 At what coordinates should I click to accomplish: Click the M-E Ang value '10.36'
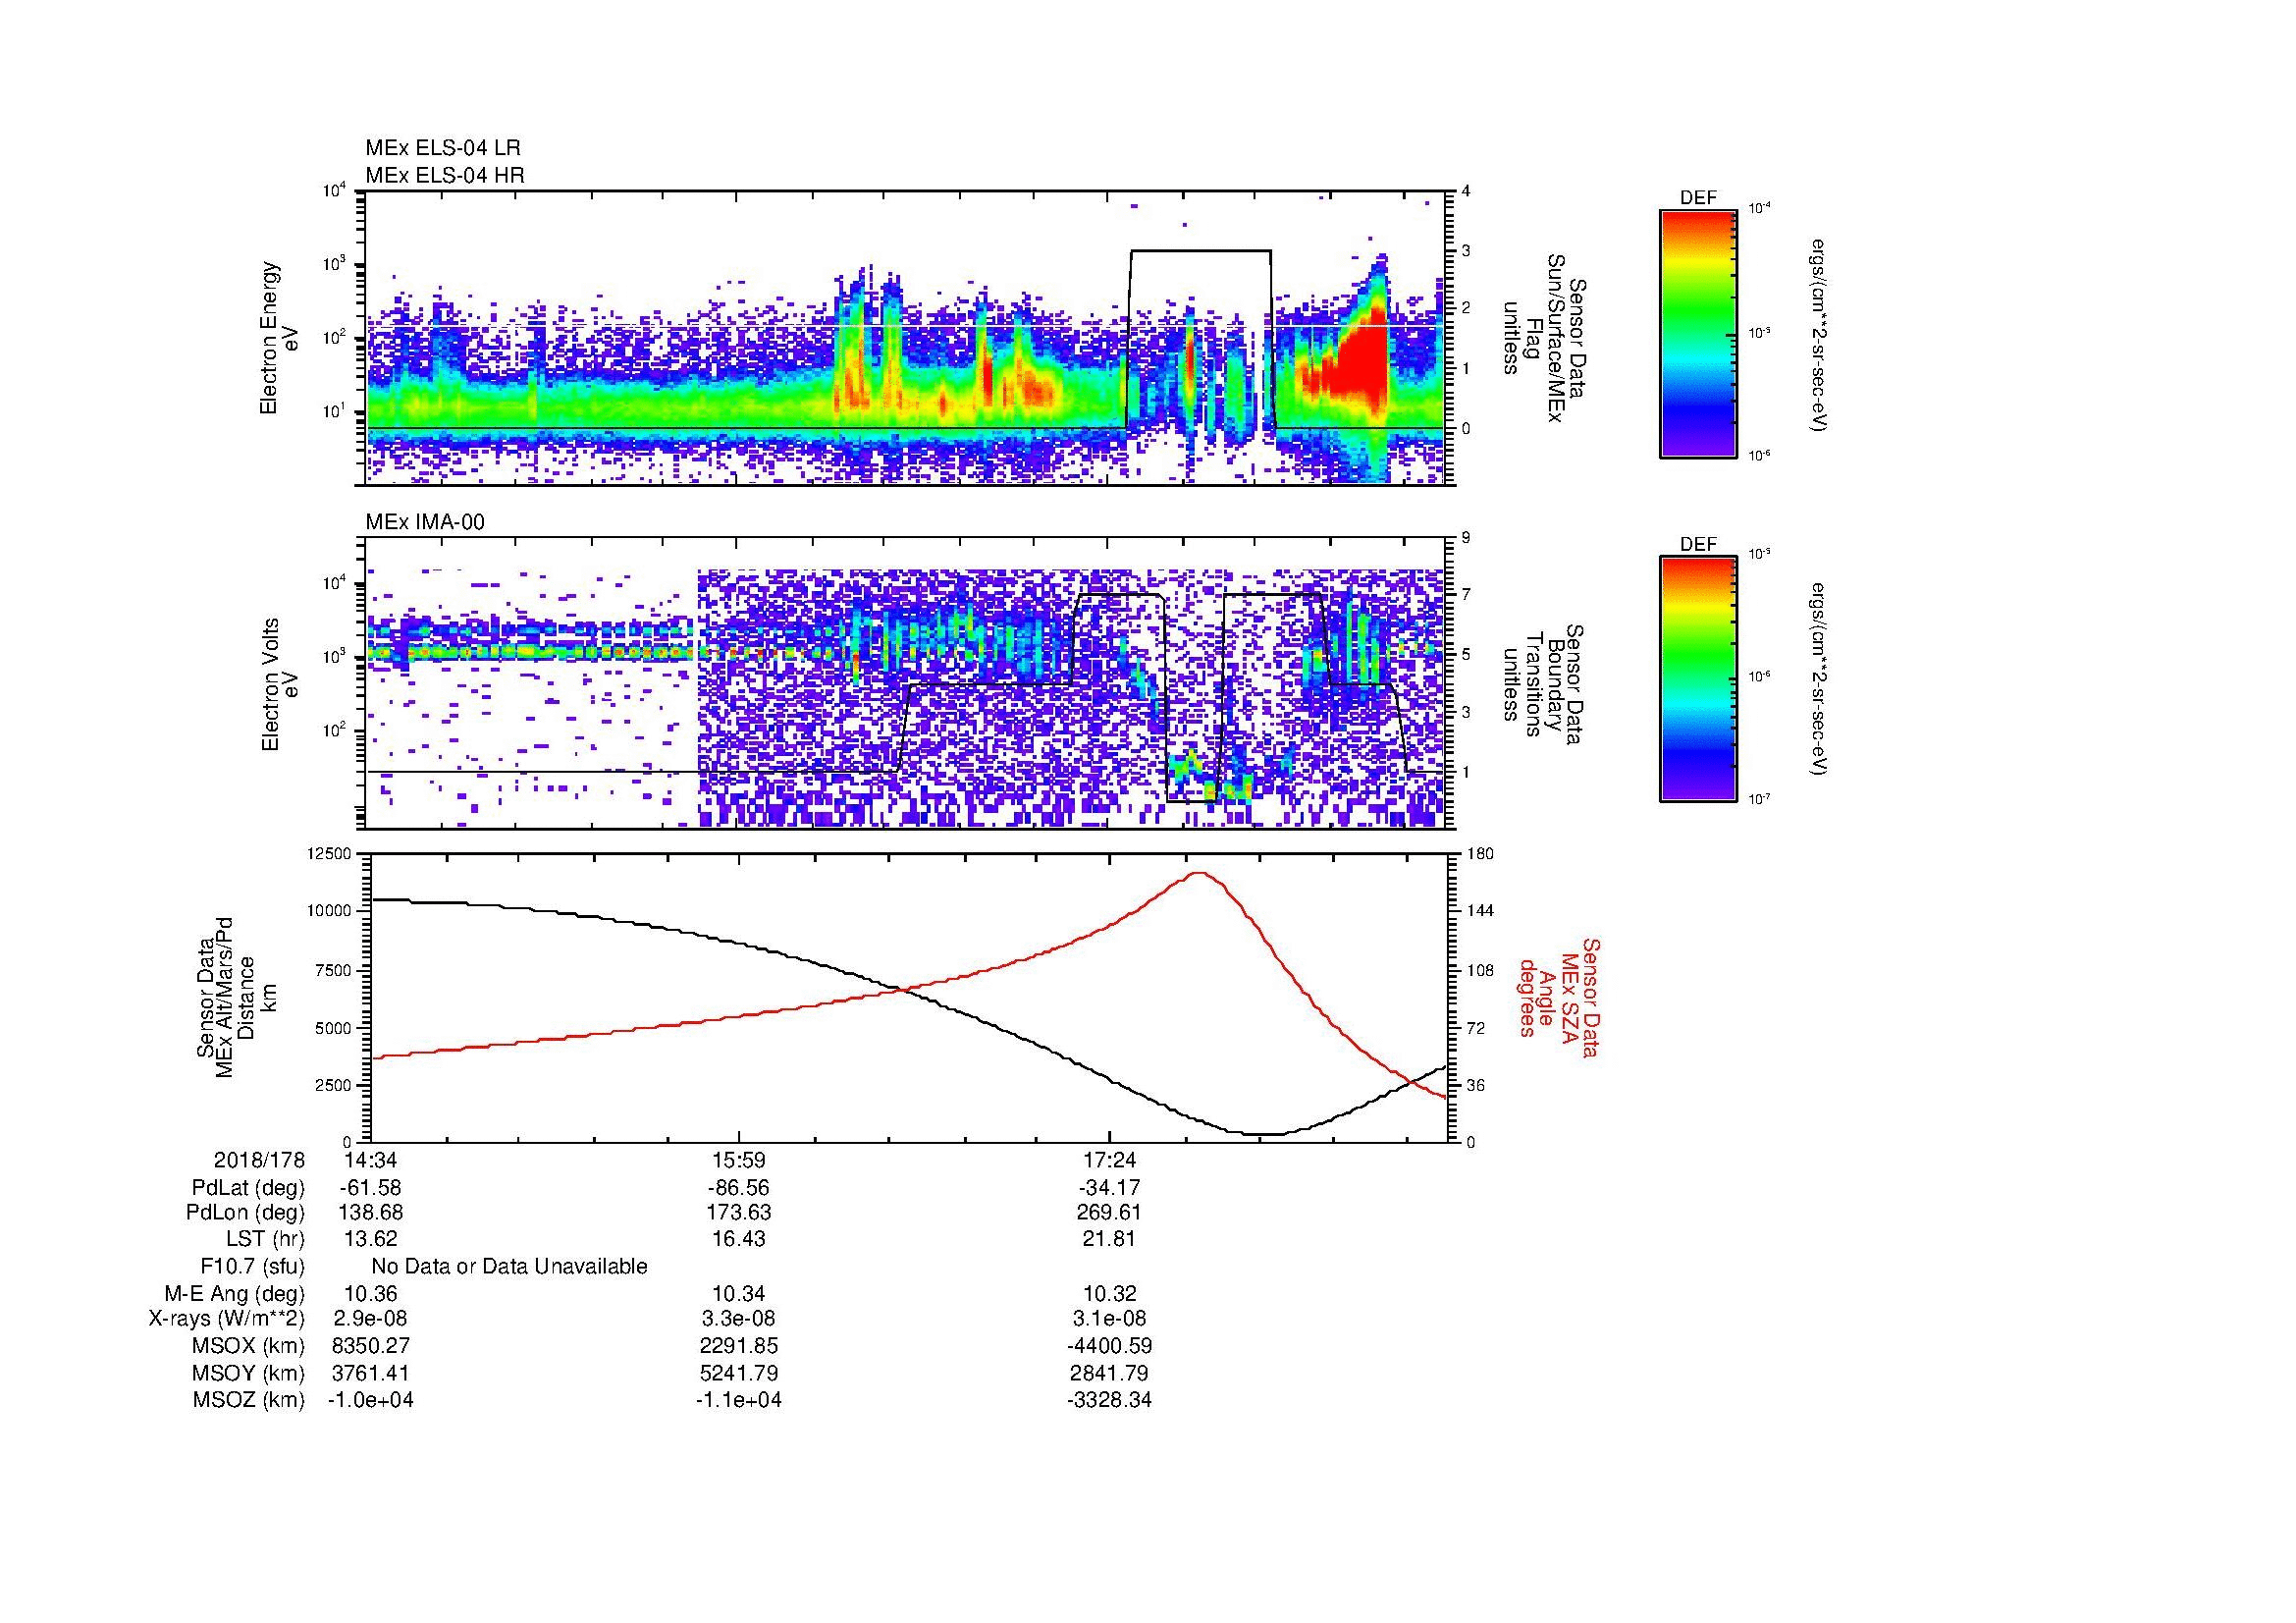[370, 1294]
